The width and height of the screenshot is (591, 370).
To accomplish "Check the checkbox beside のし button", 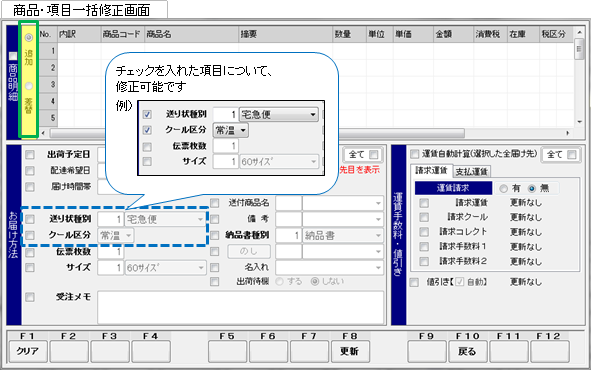I will 214,251.
